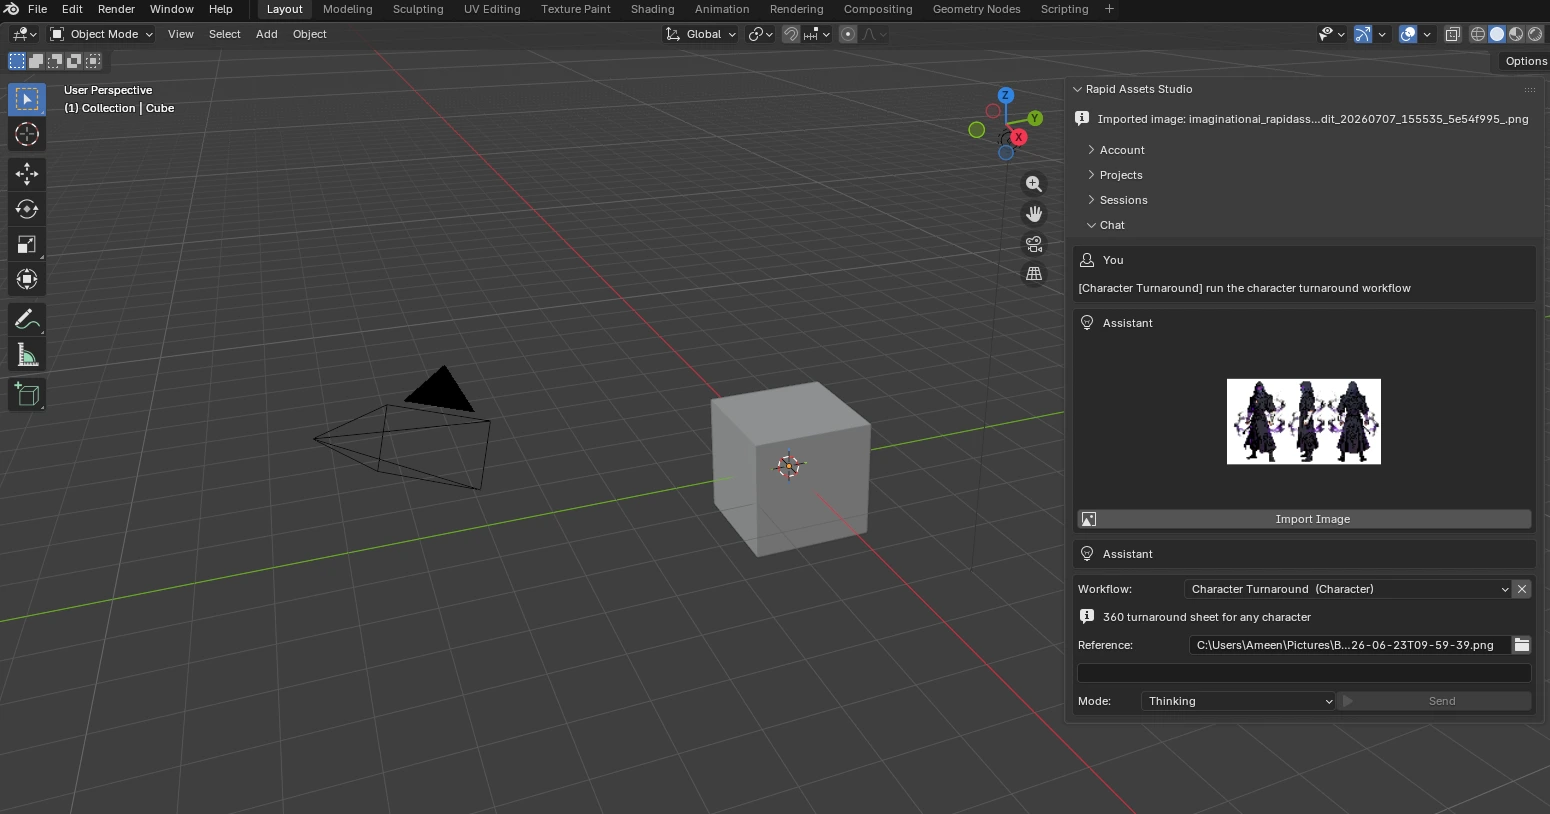The height and width of the screenshot is (814, 1550).
Task: Expand the Sessions section
Action: click(1123, 200)
